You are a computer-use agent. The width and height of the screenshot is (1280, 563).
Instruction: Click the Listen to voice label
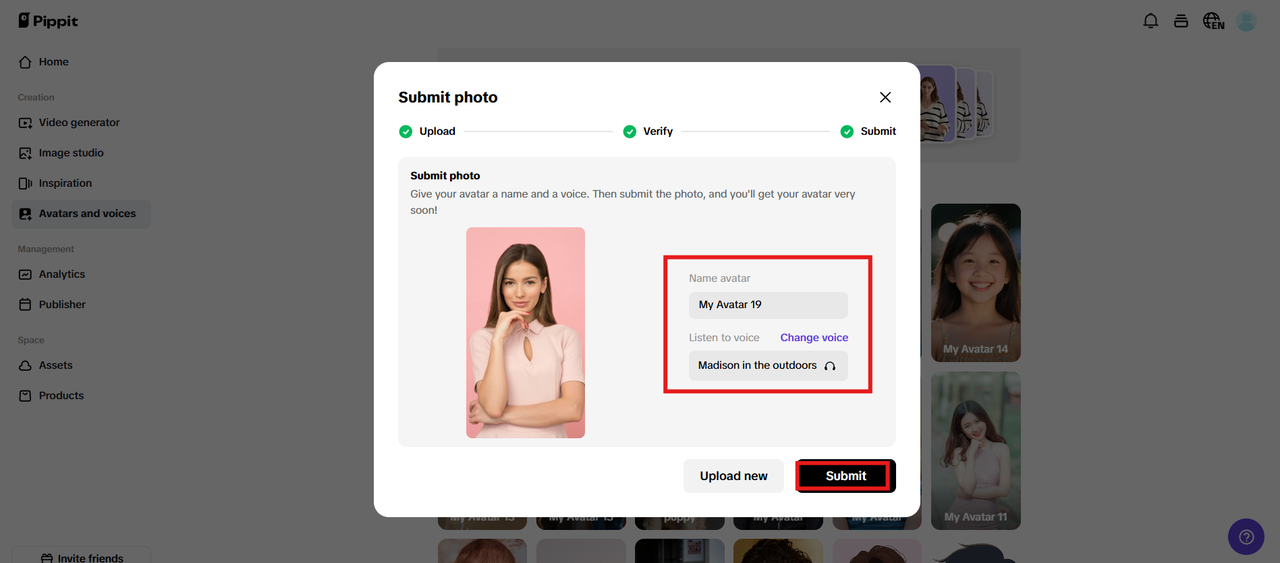pos(724,338)
